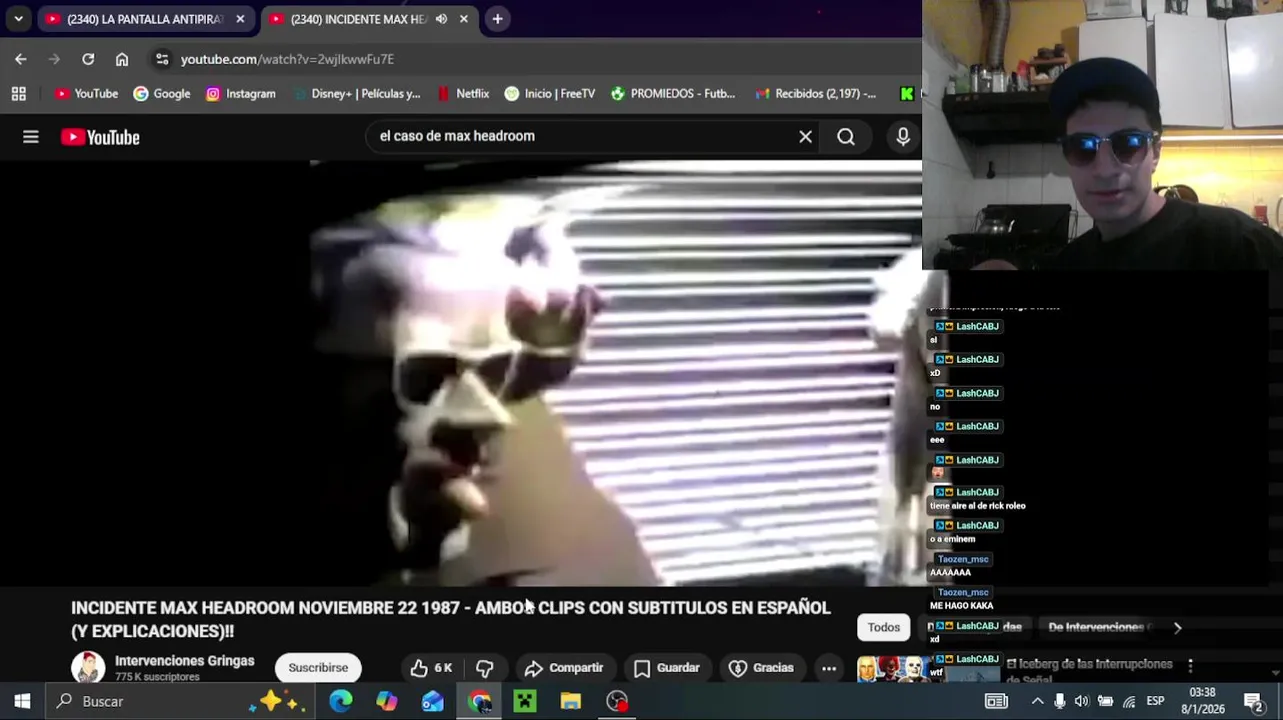Reload the page with the refresh icon
Viewport: 1283px width, 720px height.
pos(88,59)
